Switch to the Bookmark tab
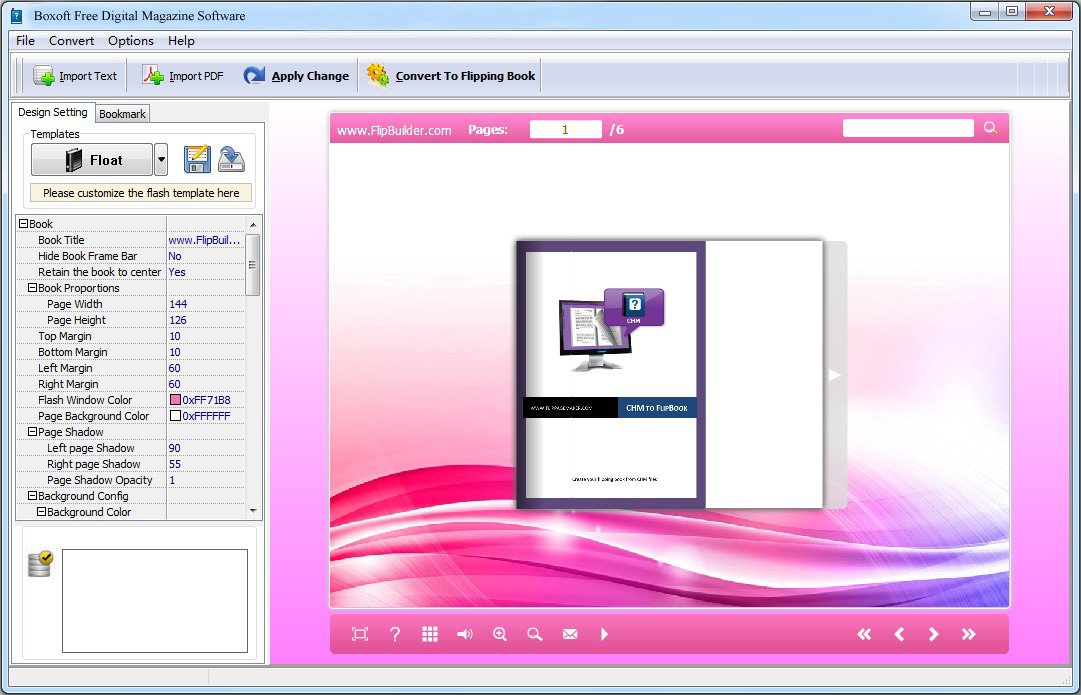Viewport: 1081px width, 695px height. [122, 114]
